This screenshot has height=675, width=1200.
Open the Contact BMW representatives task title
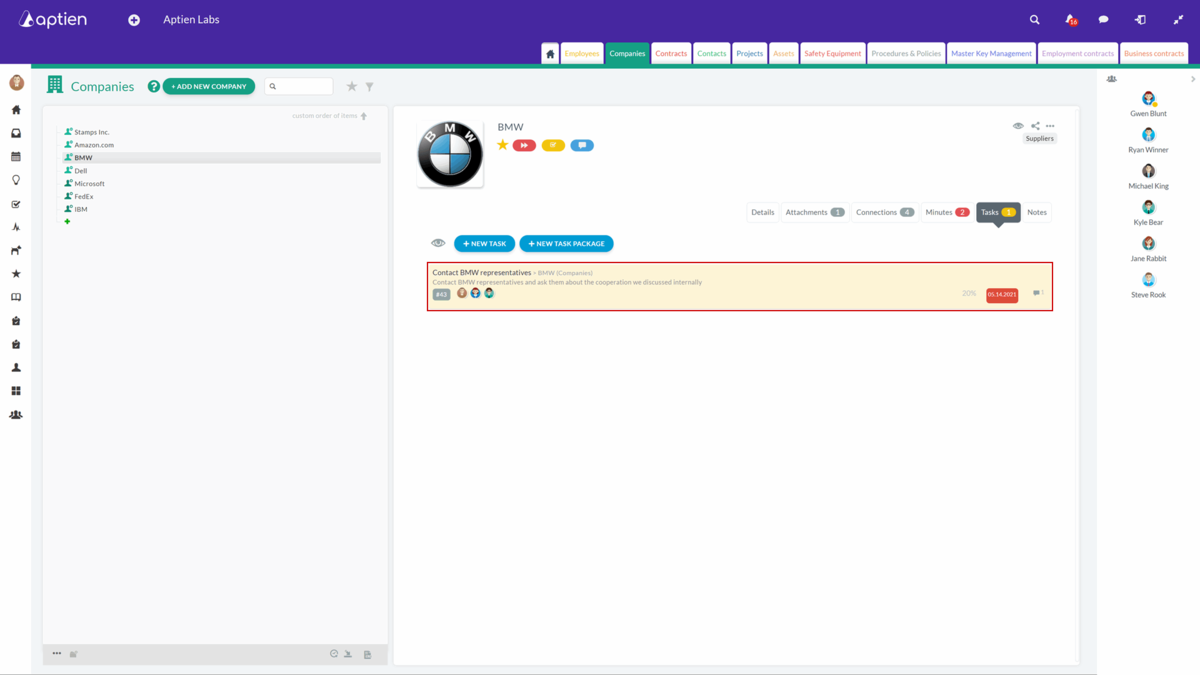pyautogui.click(x=482, y=272)
